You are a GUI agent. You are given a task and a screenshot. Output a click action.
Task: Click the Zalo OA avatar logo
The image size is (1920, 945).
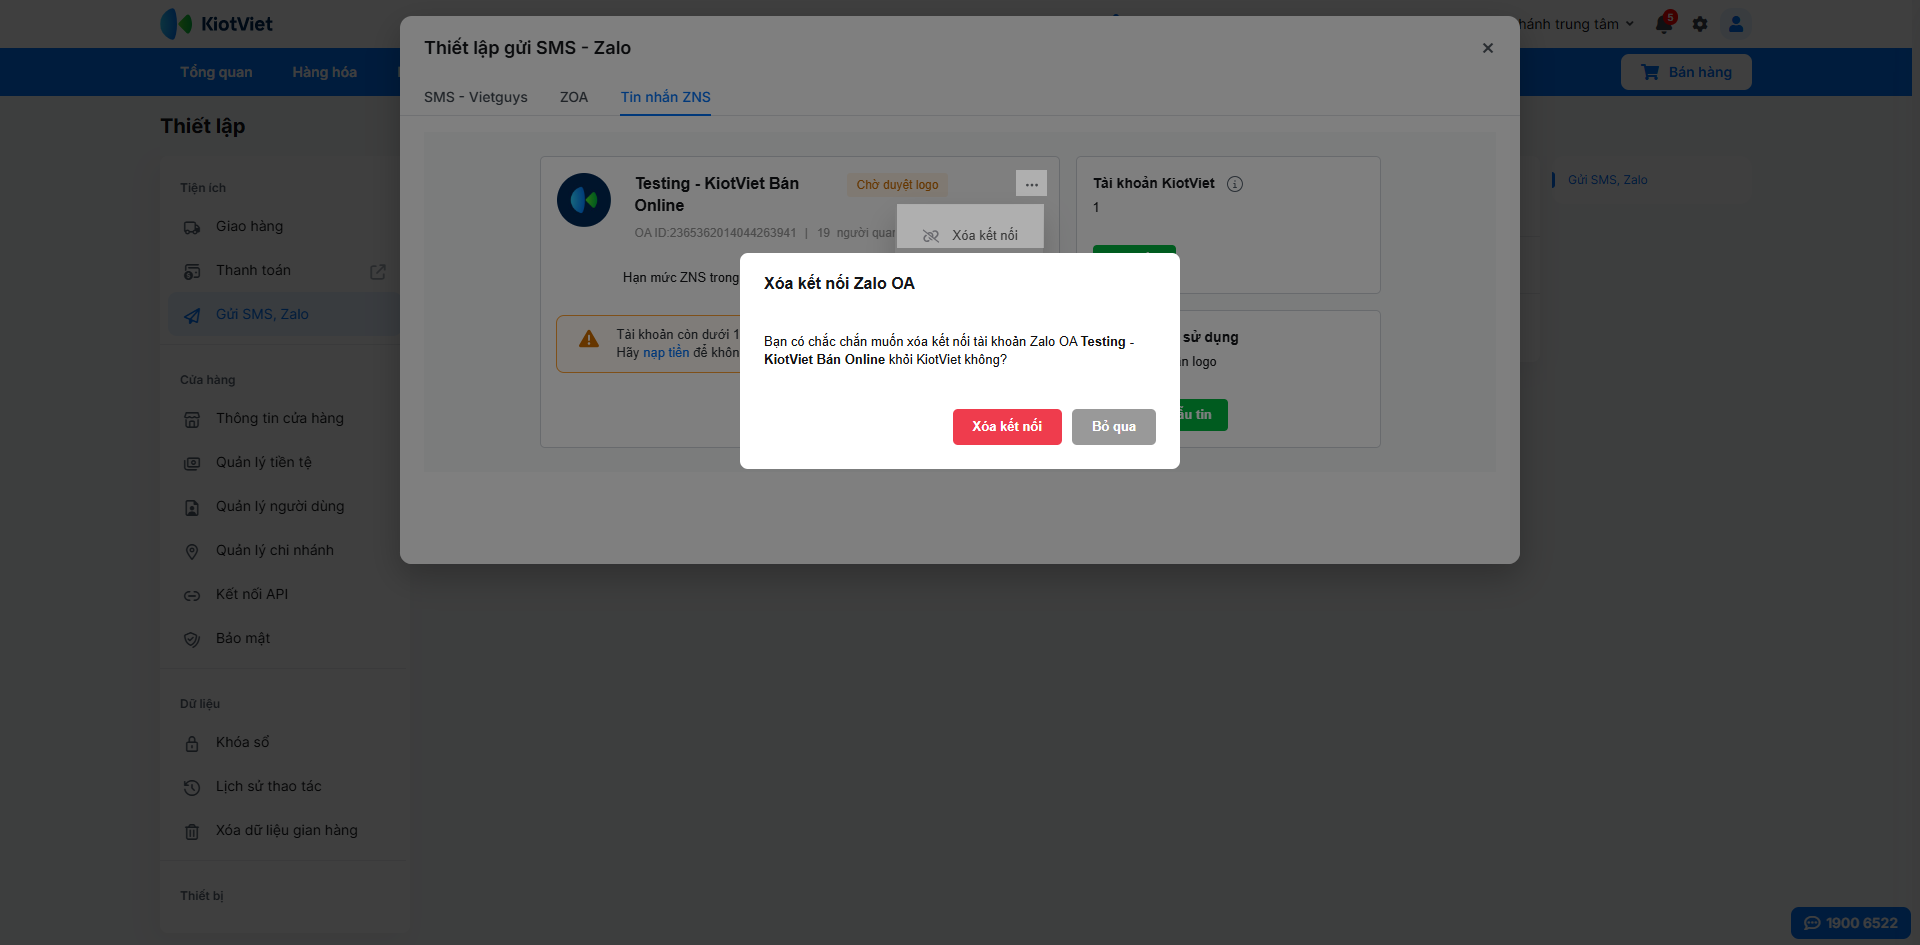(x=584, y=200)
